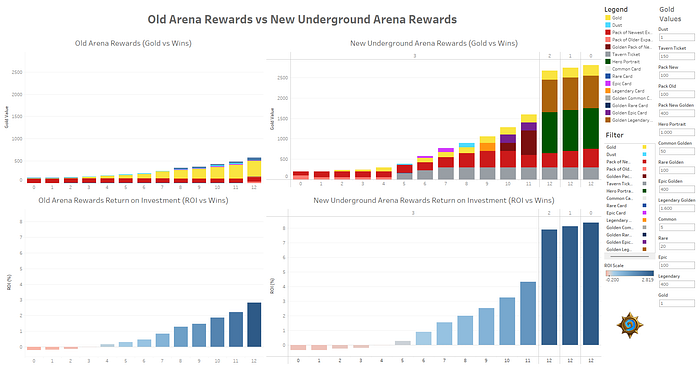
Task: Select the 9-wins bar in New Underground ROI chart
Action: pyautogui.click(x=486, y=326)
